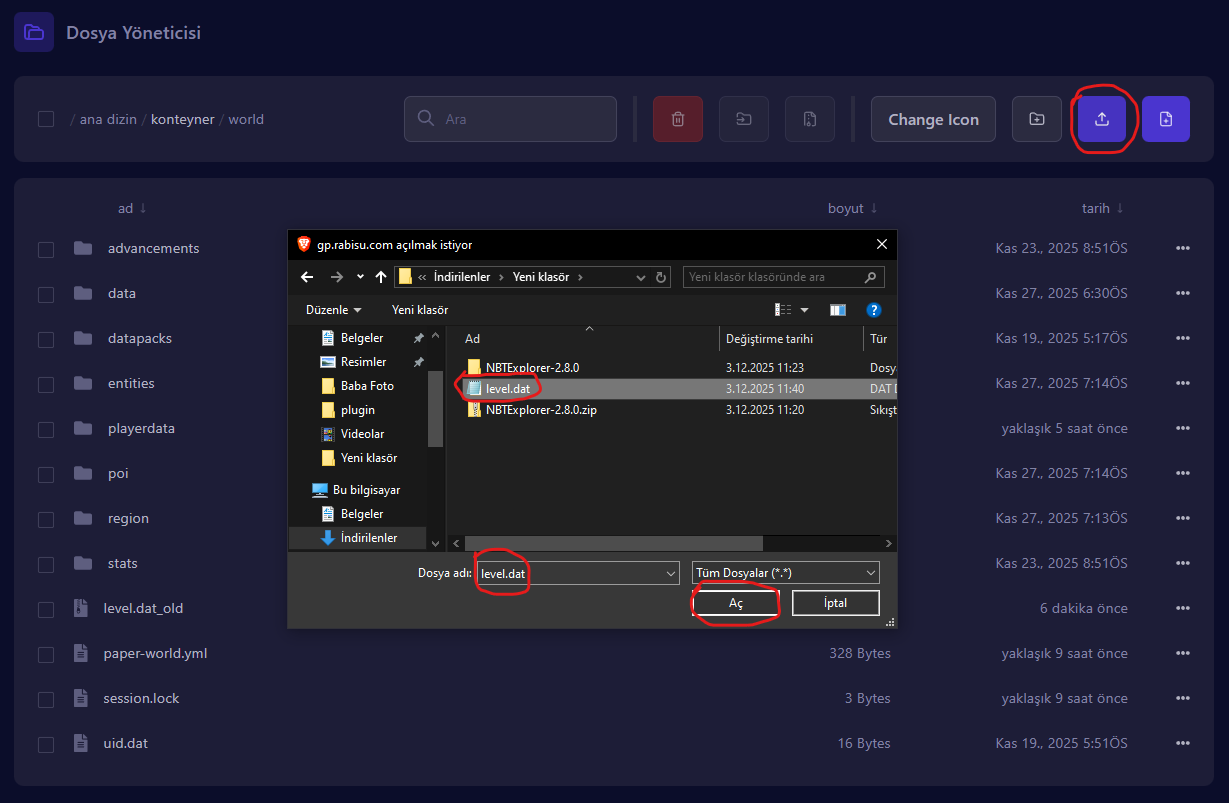Click the up-directory arrow in dialog

381,277
